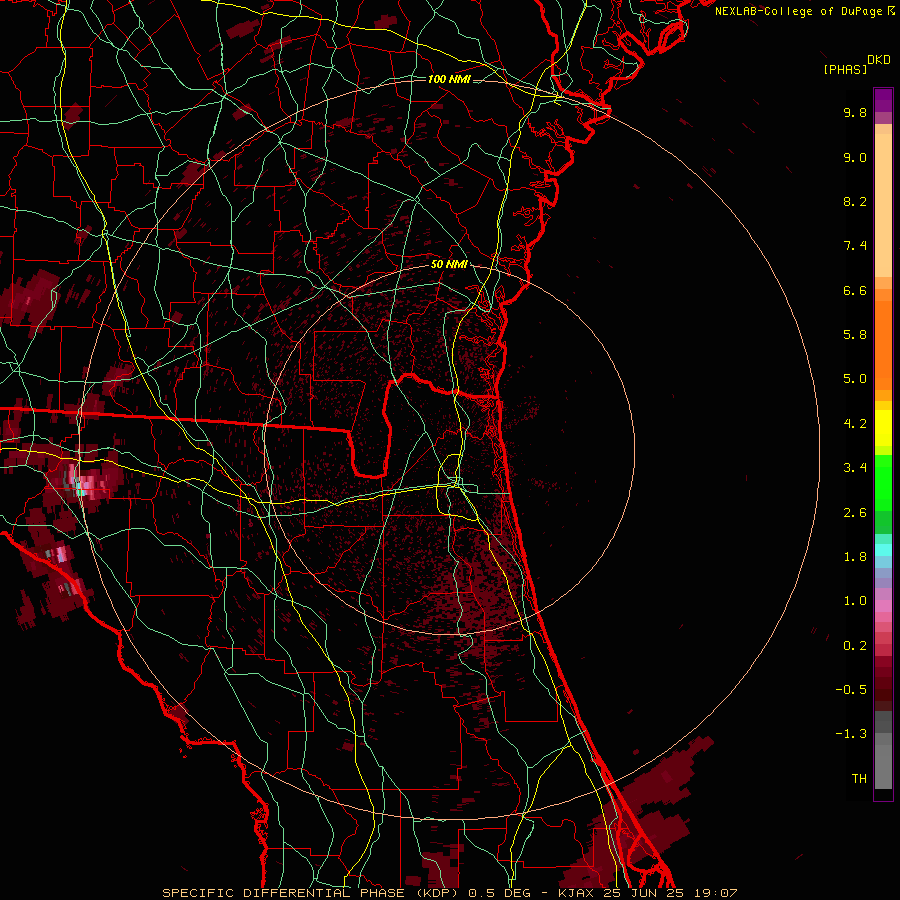Click the 8.2 value on color scale

[855, 201]
